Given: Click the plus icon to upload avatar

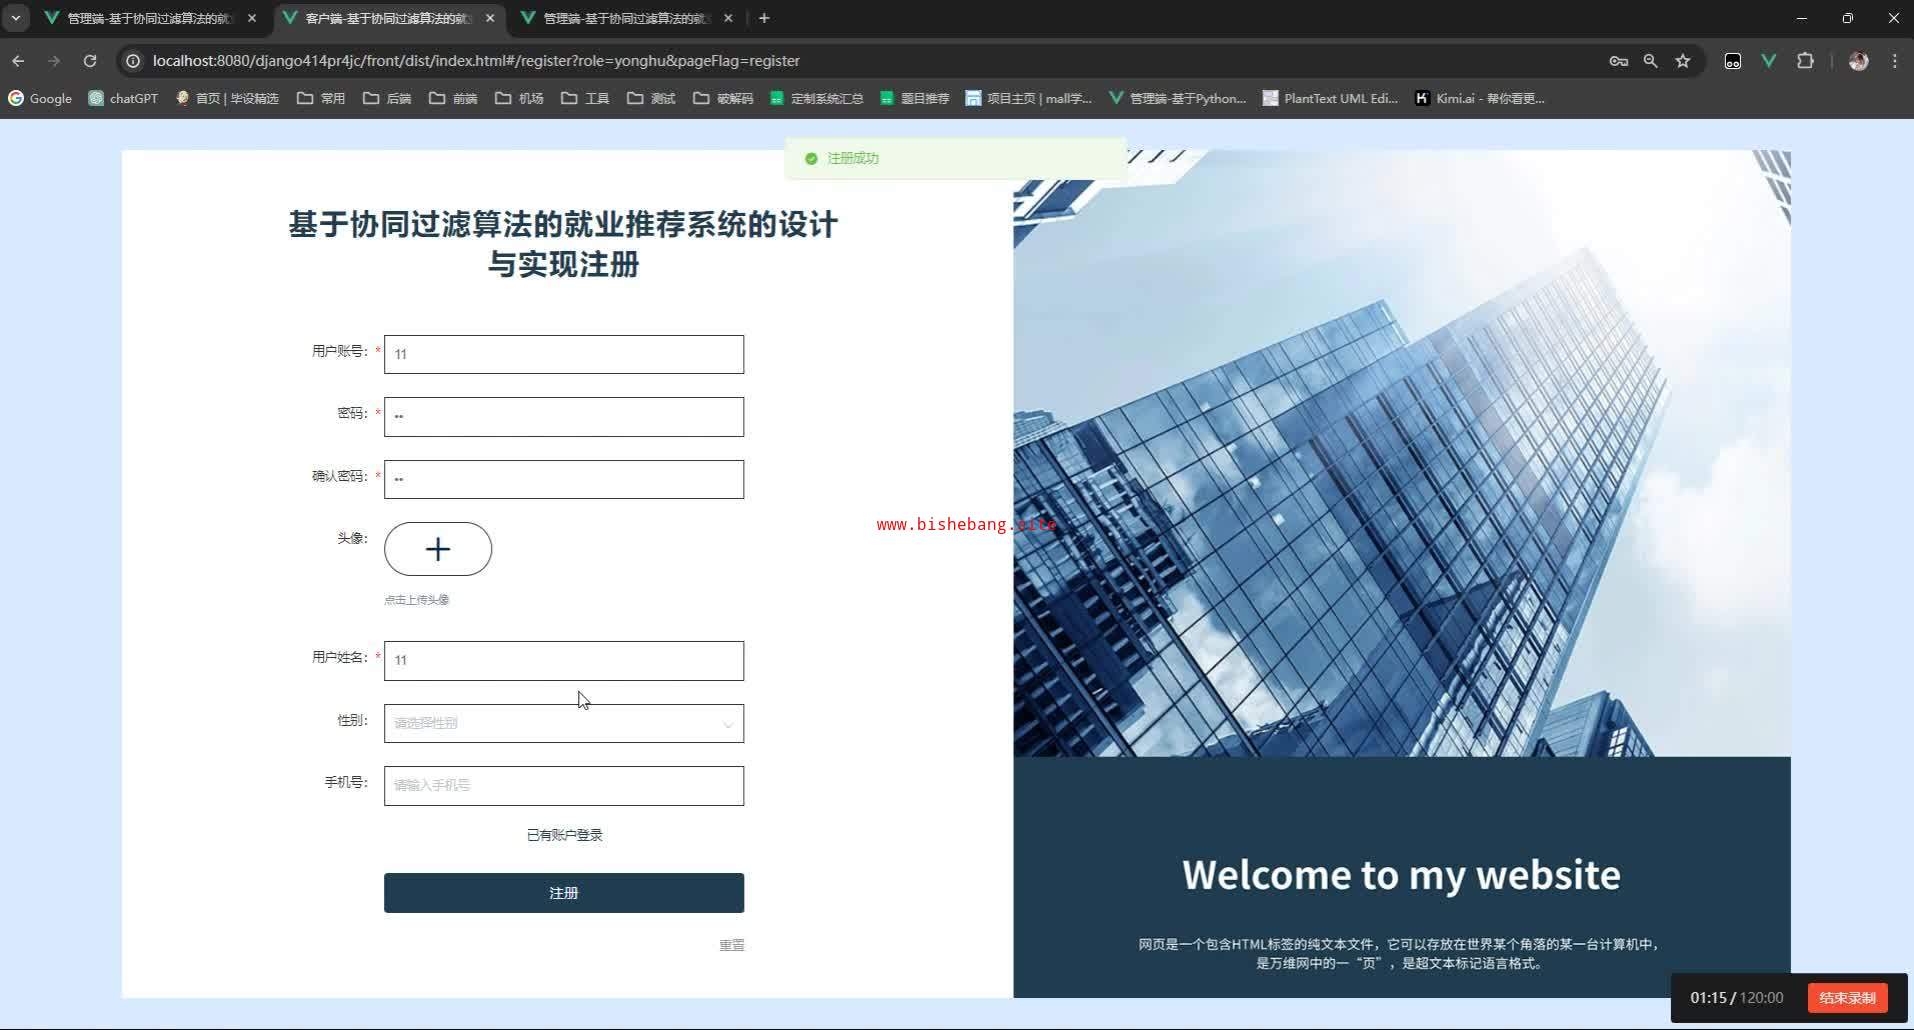Looking at the screenshot, I should [438, 549].
